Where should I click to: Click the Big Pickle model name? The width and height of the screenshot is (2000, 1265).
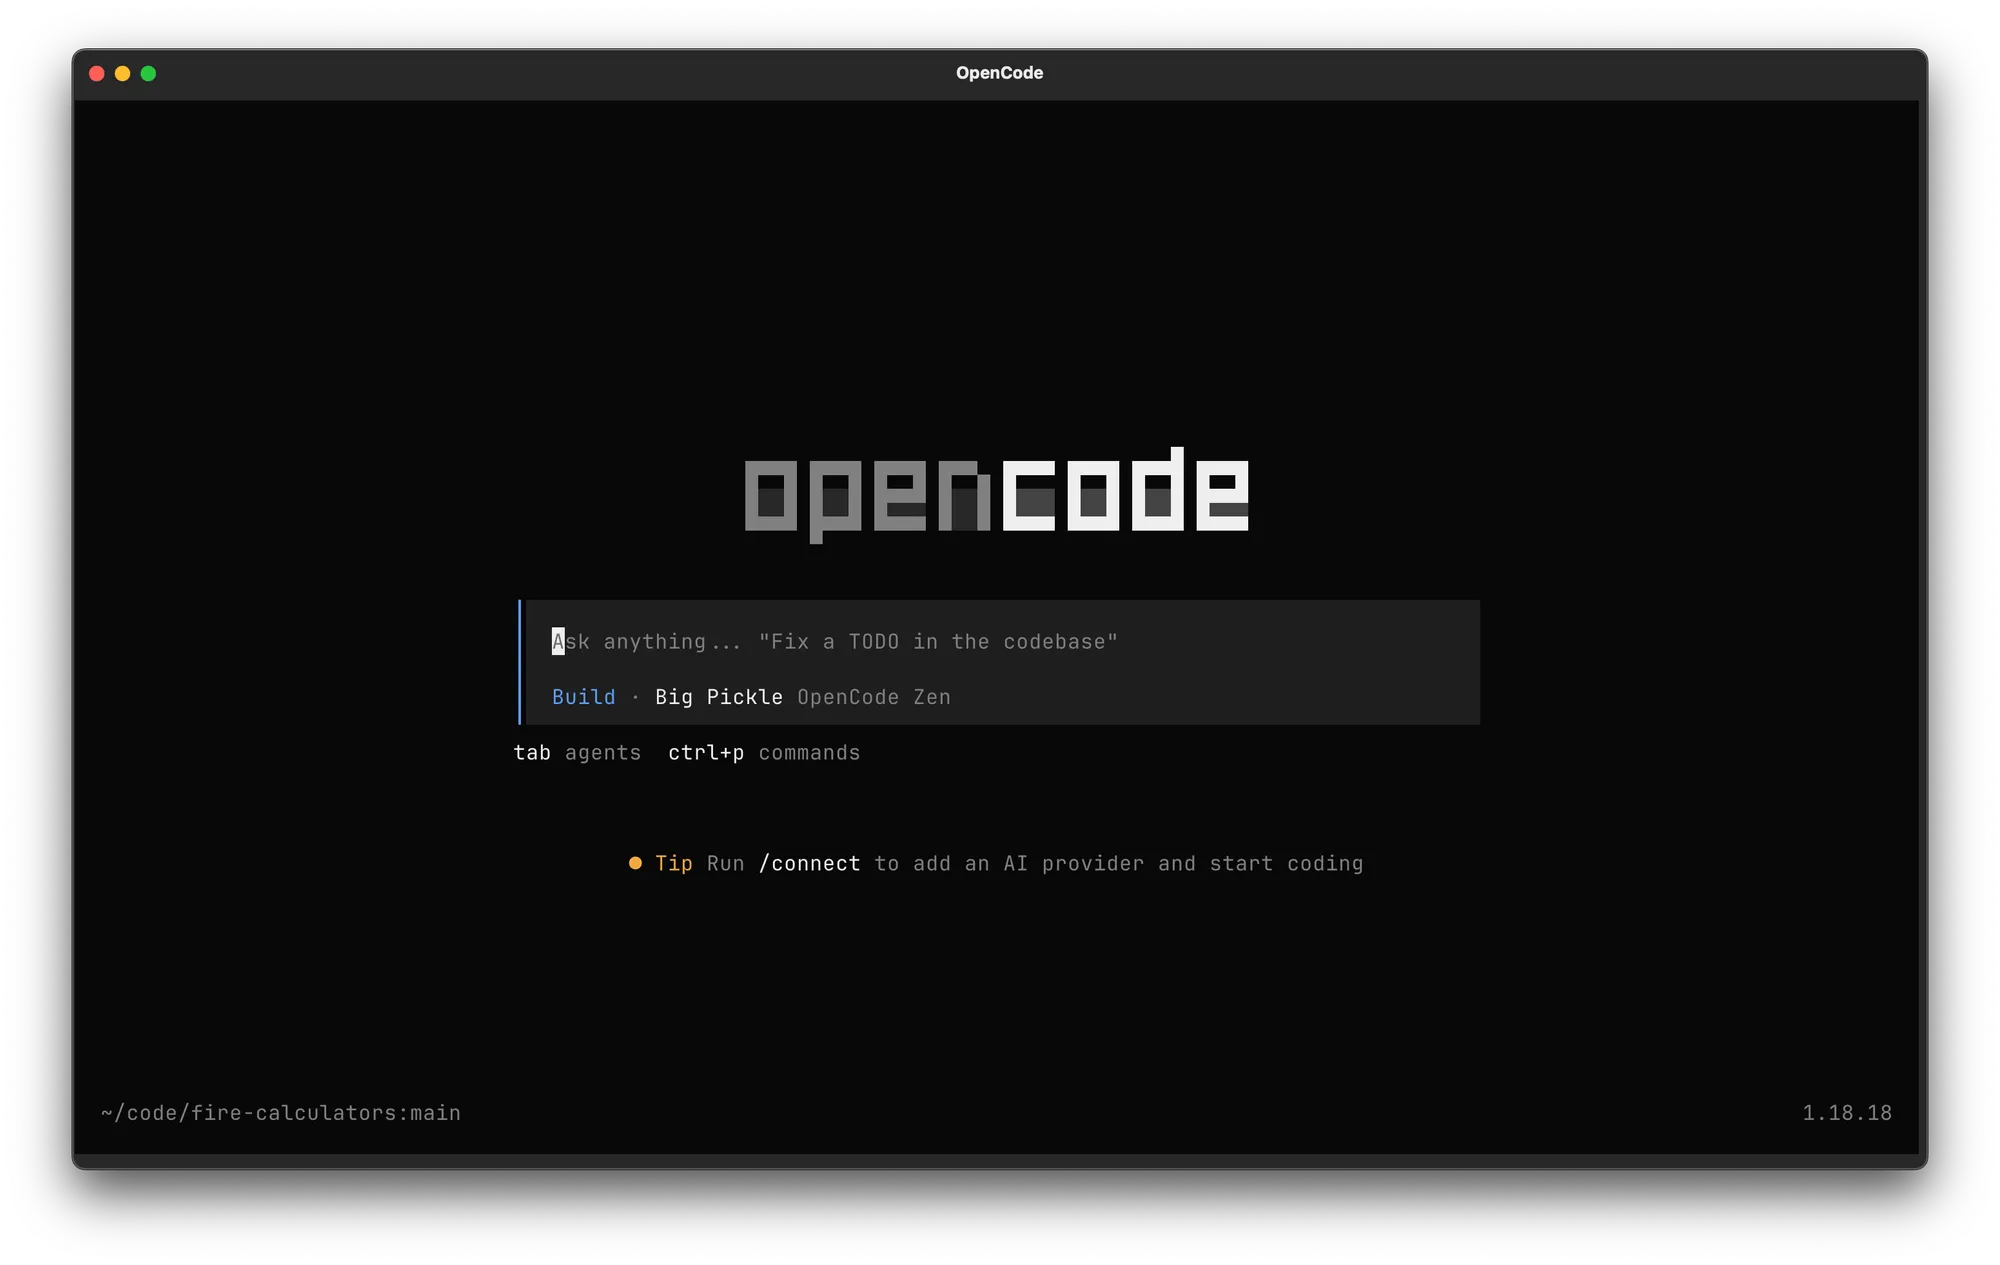coord(718,697)
